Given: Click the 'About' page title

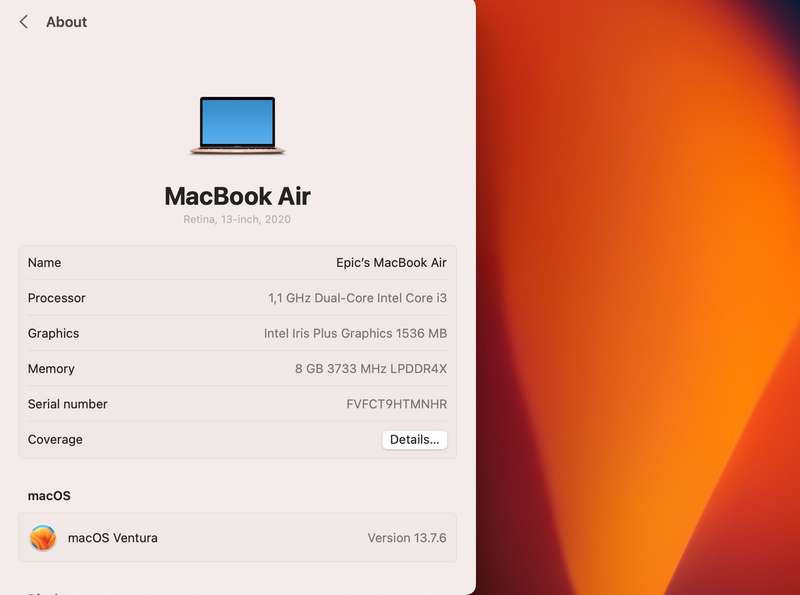Looking at the screenshot, I should (66, 22).
